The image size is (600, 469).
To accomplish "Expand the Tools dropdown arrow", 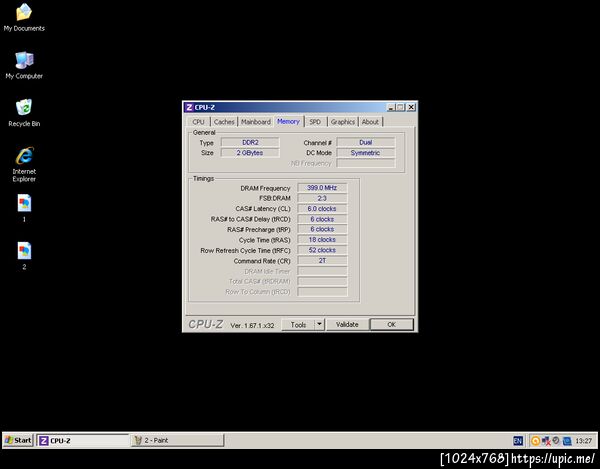I will click(x=320, y=324).
